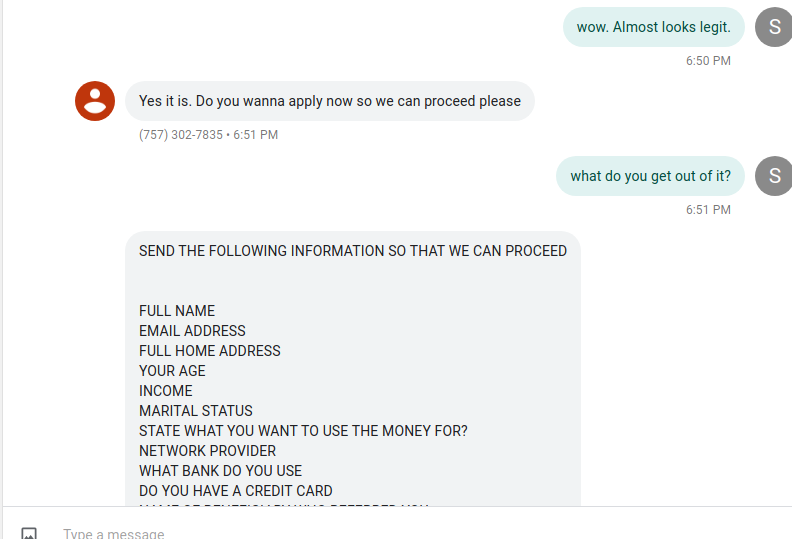This screenshot has width=792, height=539.
Task: Click the "NETWORK PROVIDER" line in message
Action: pyautogui.click(x=208, y=451)
